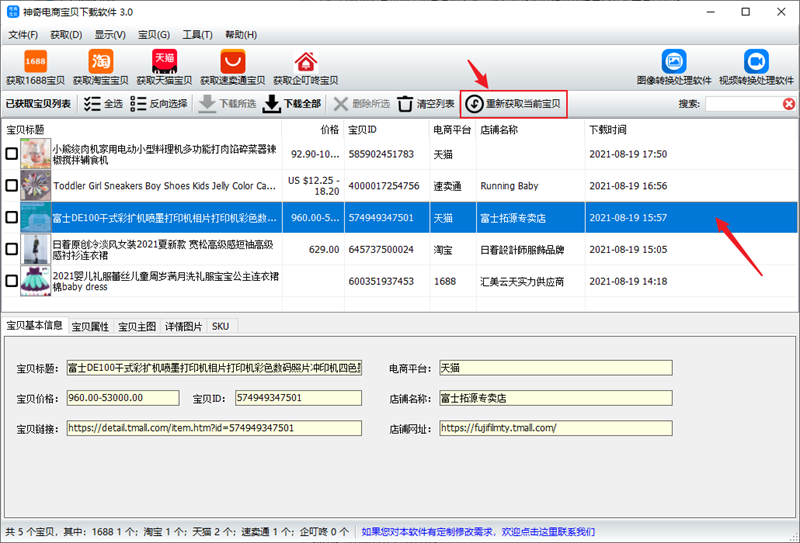
Task: Click the 店铺名称 field showing 富士拓源专卖店
Action: tap(556, 398)
